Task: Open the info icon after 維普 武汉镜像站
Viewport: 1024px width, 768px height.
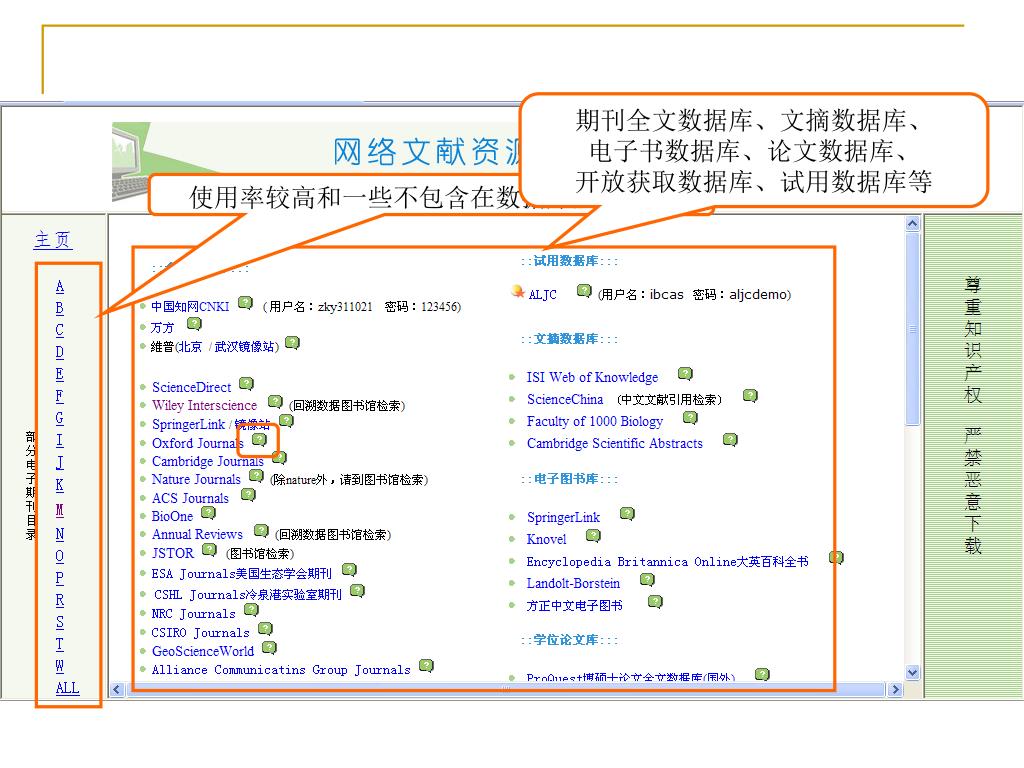Action: [293, 343]
